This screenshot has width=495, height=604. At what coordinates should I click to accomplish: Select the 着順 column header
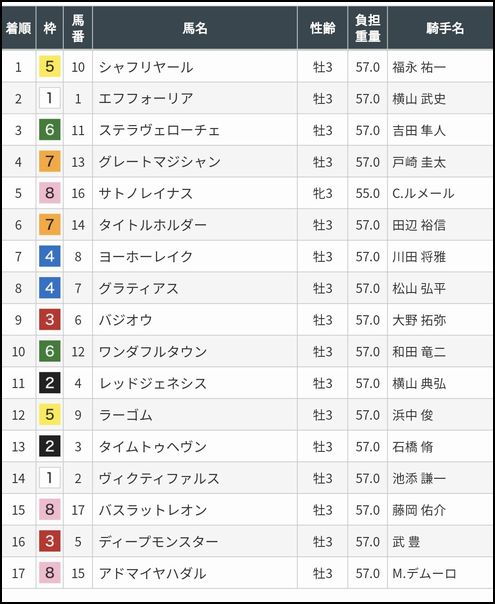(x=18, y=28)
